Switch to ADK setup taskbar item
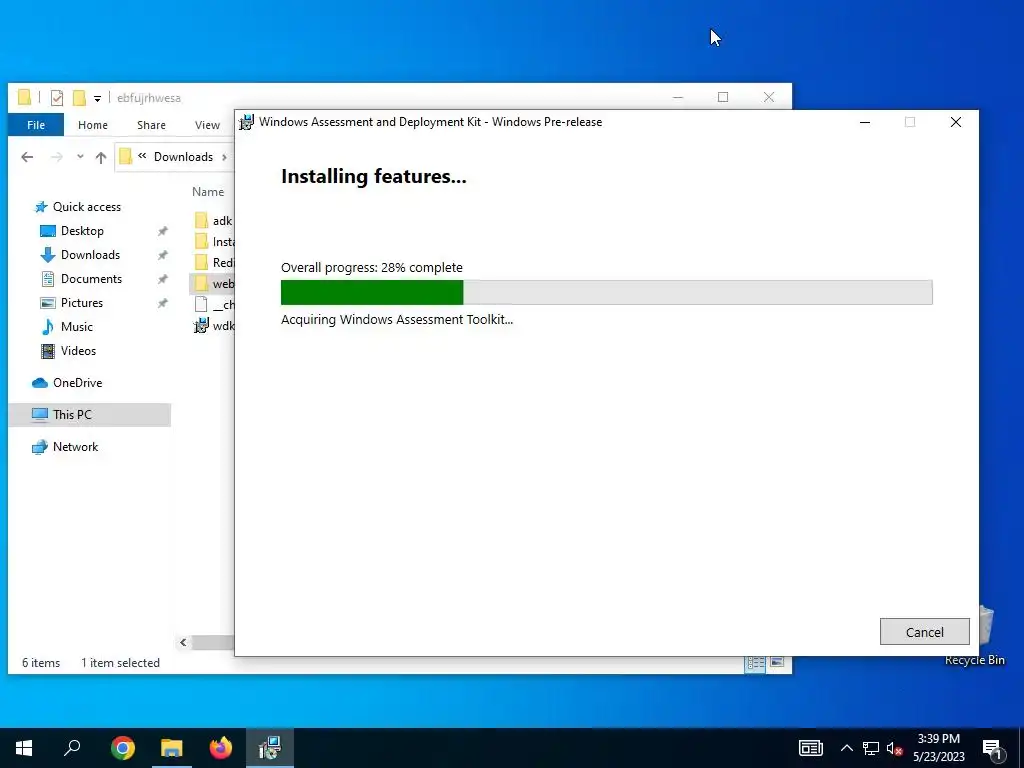The height and width of the screenshot is (768, 1024). pyautogui.click(x=270, y=748)
